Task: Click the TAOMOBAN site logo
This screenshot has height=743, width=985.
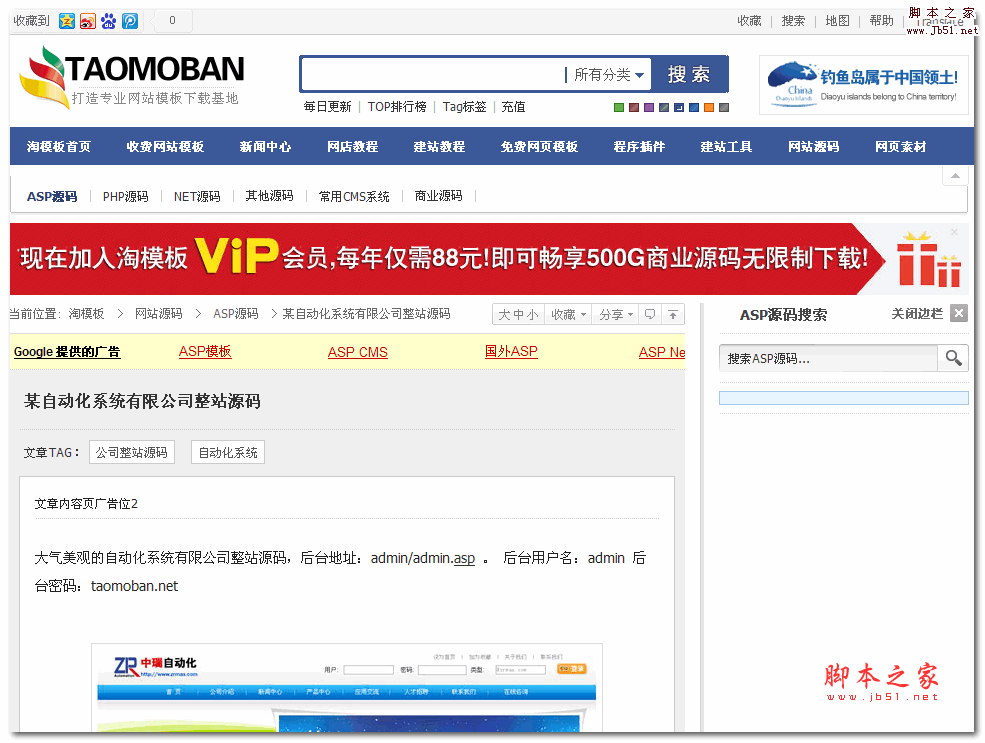Action: pos(132,77)
